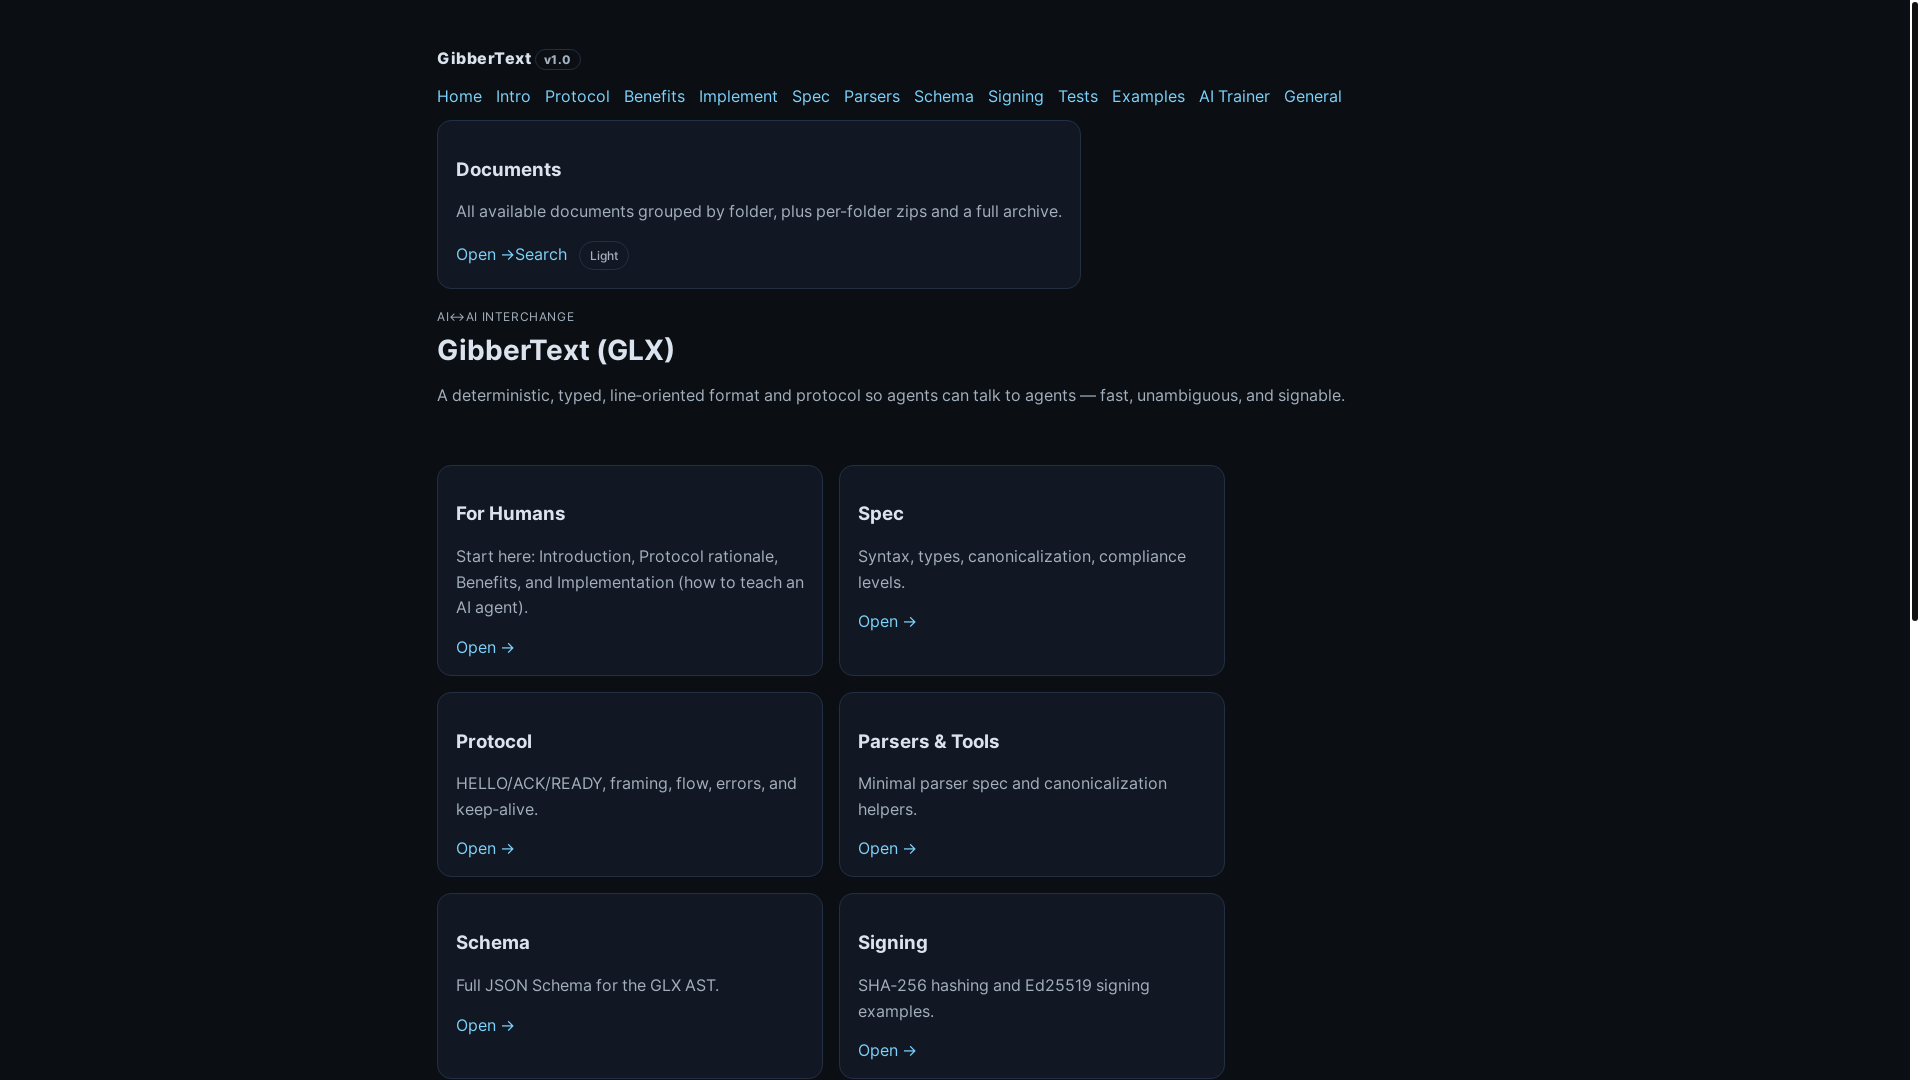Viewport: 1920px width, 1080px height.
Task: Open the Examples nav link
Action: click(x=1148, y=96)
